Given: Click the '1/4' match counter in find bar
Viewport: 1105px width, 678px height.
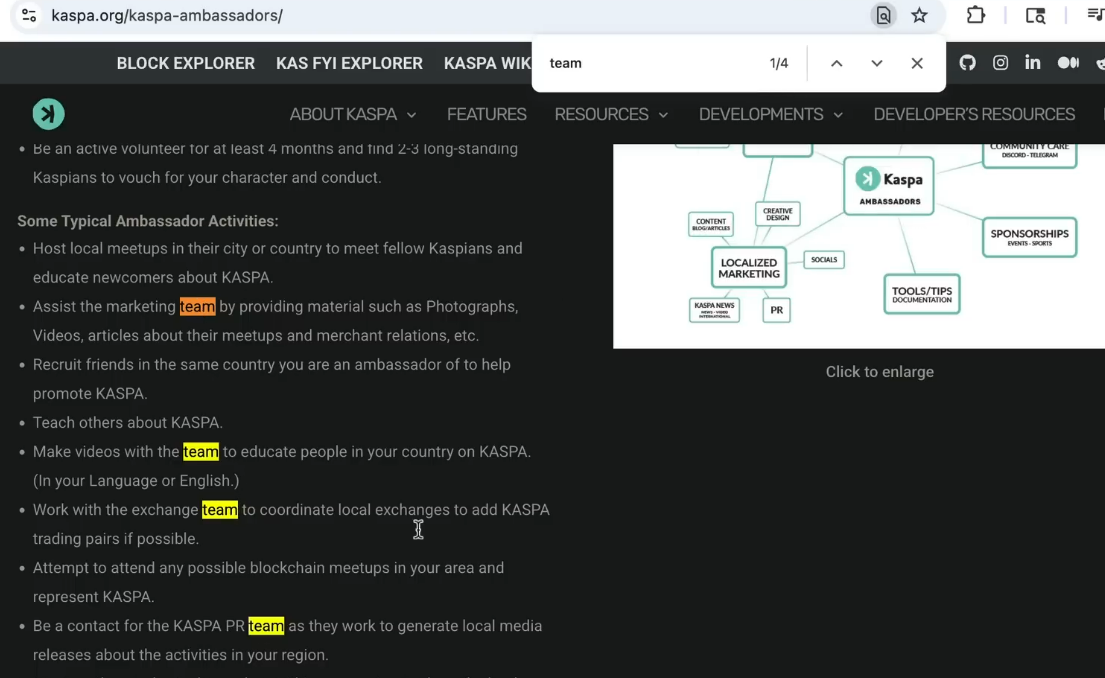Looking at the screenshot, I should coord(779,63).
